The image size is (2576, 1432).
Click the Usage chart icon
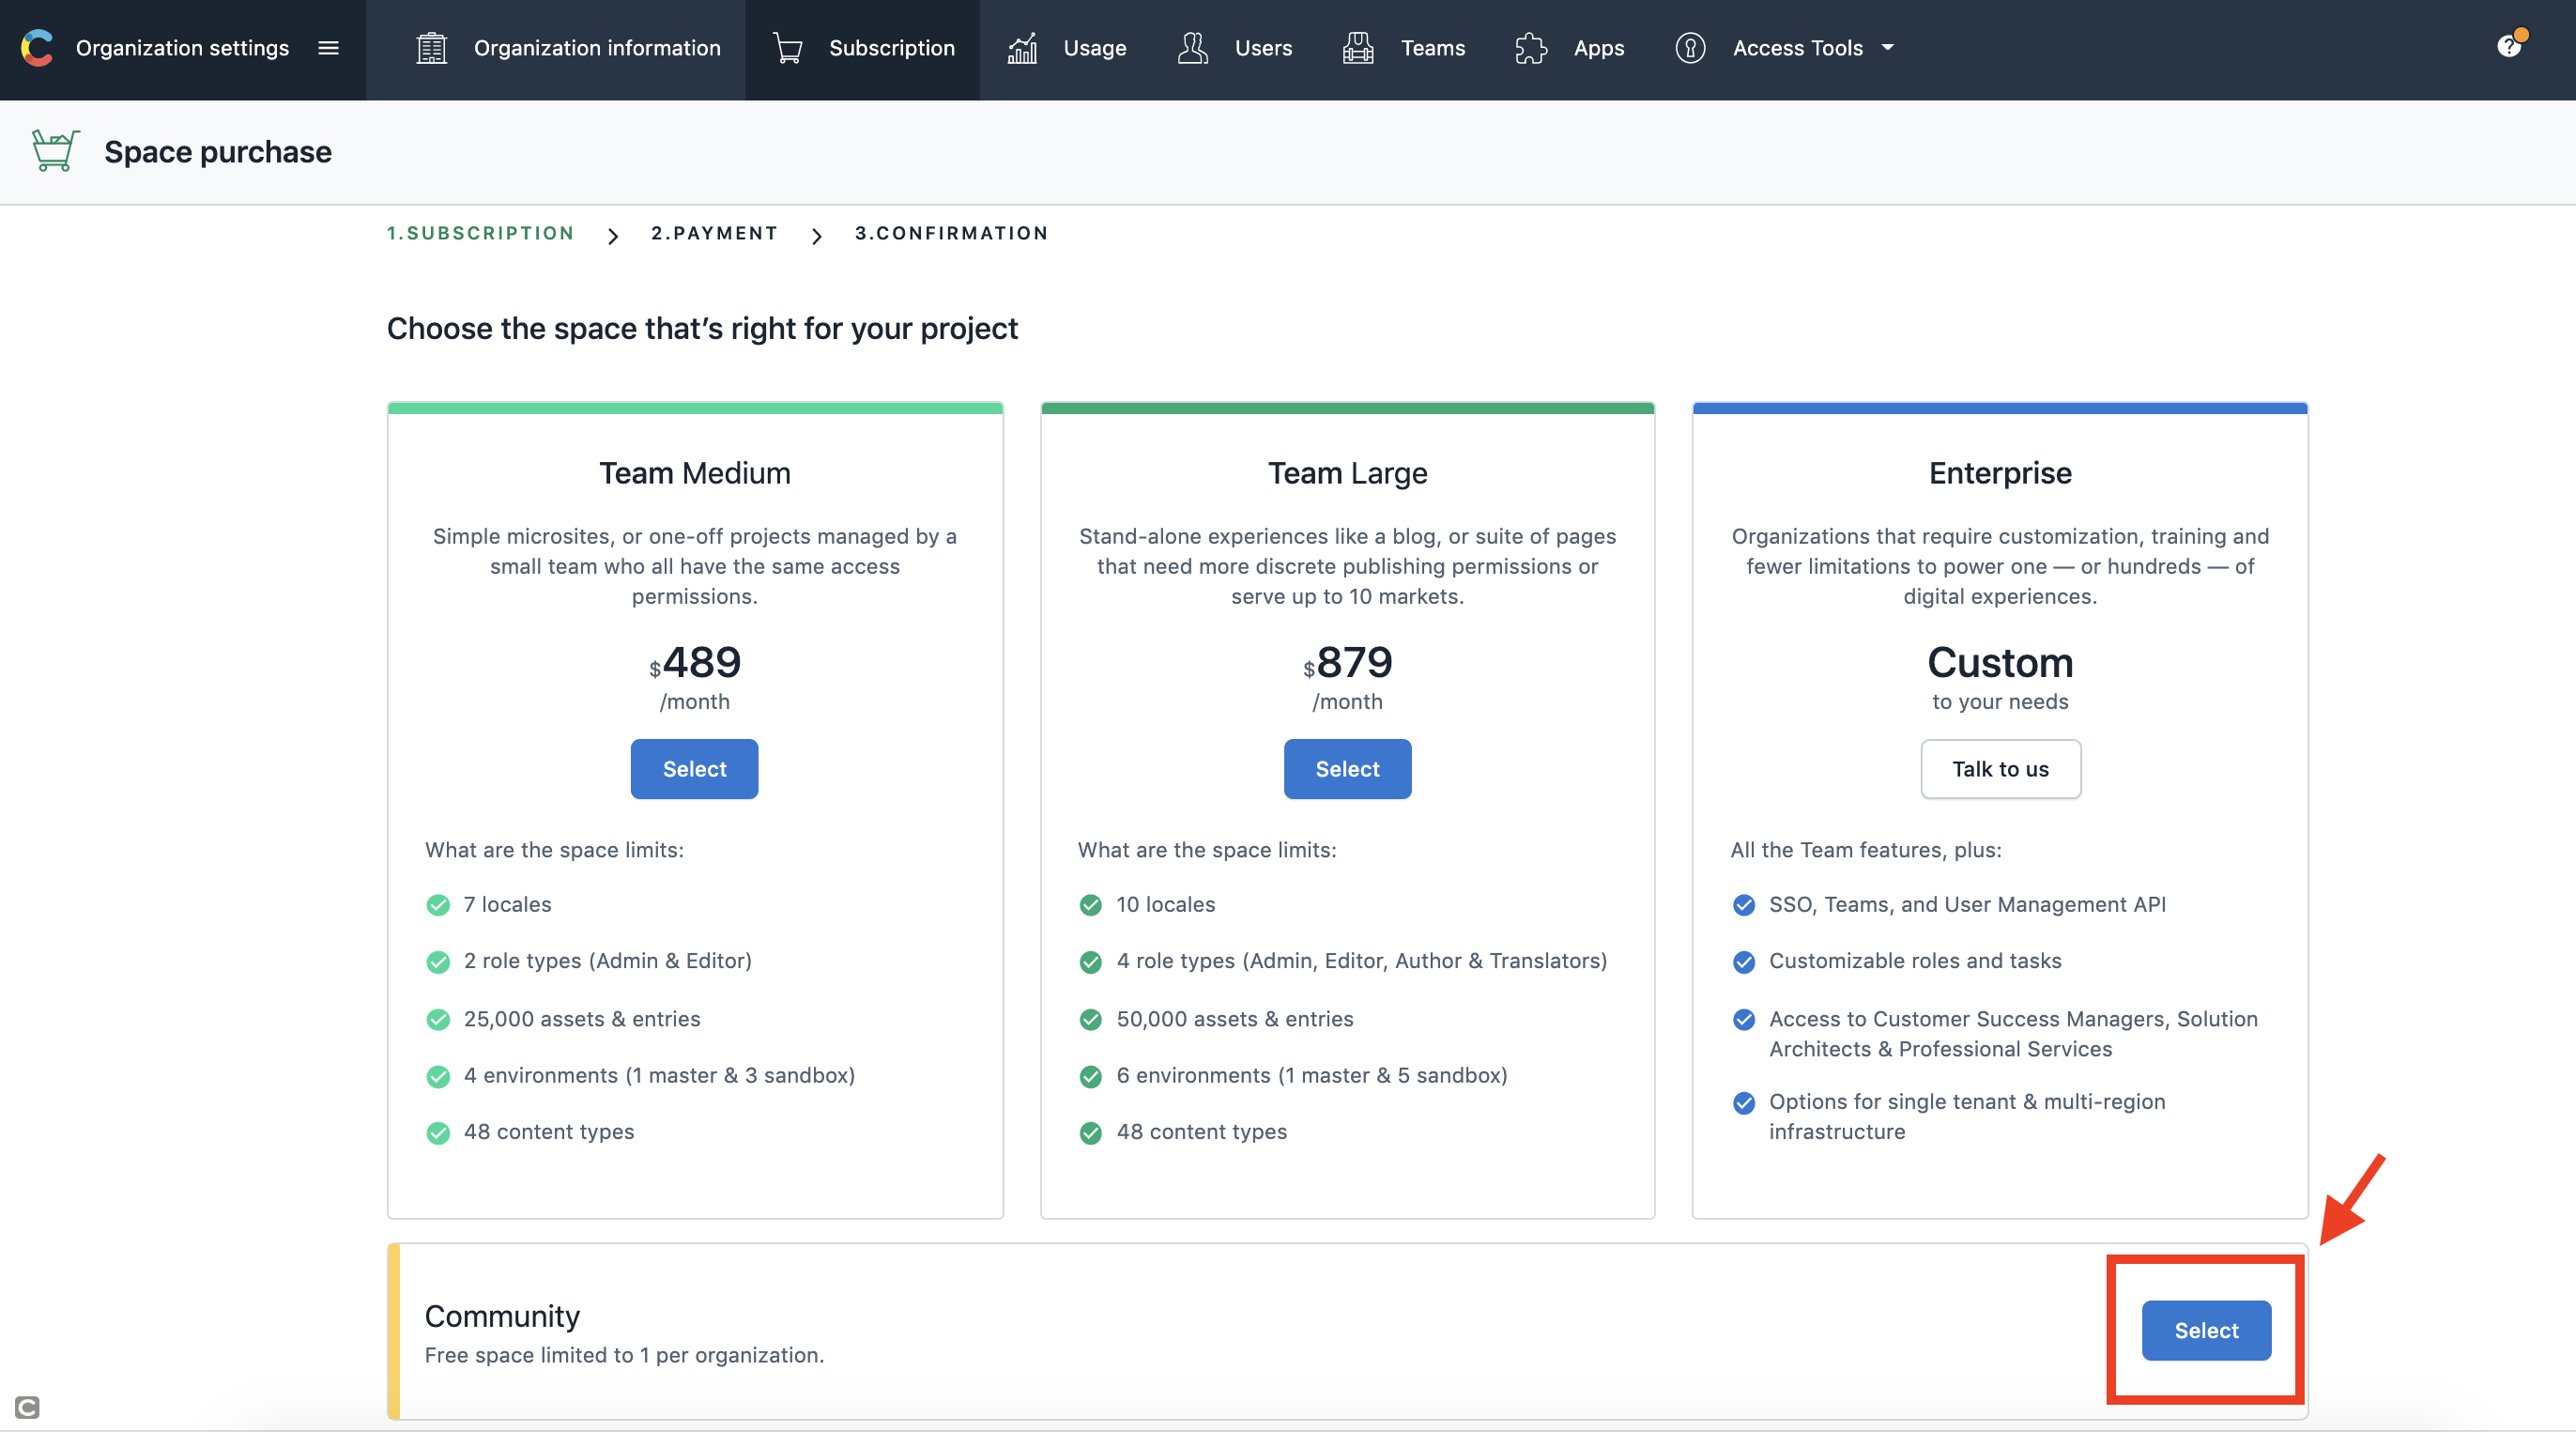[1022, 48]
